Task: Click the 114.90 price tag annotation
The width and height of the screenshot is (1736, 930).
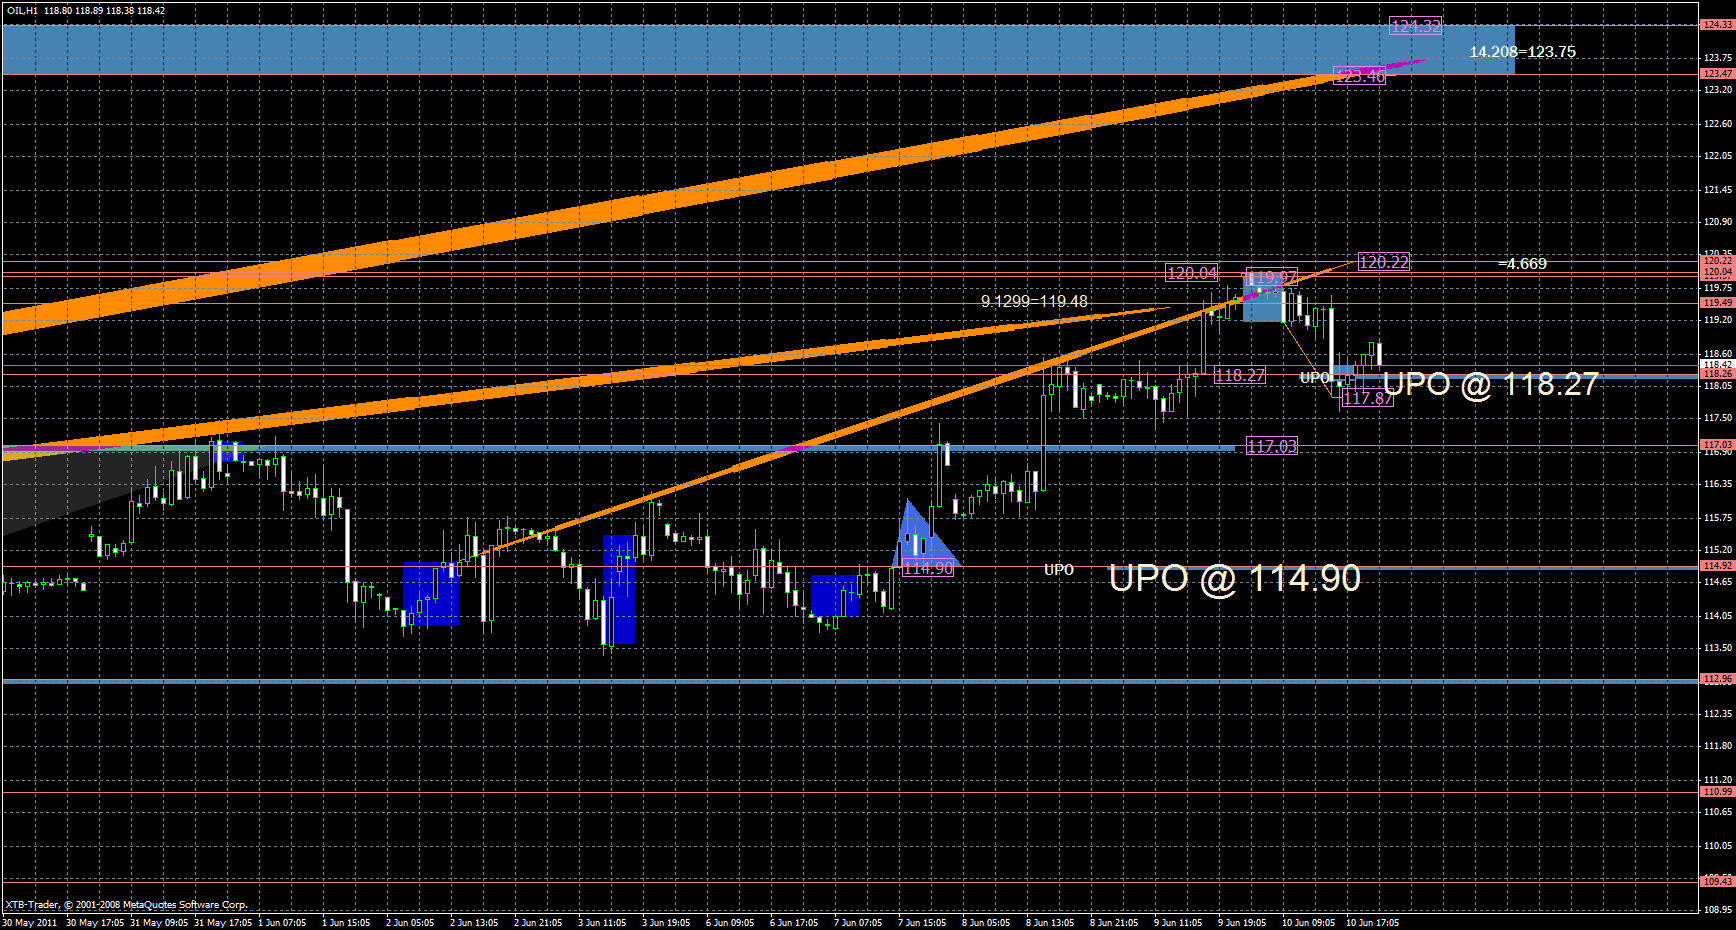Action: tap(928, 567)
